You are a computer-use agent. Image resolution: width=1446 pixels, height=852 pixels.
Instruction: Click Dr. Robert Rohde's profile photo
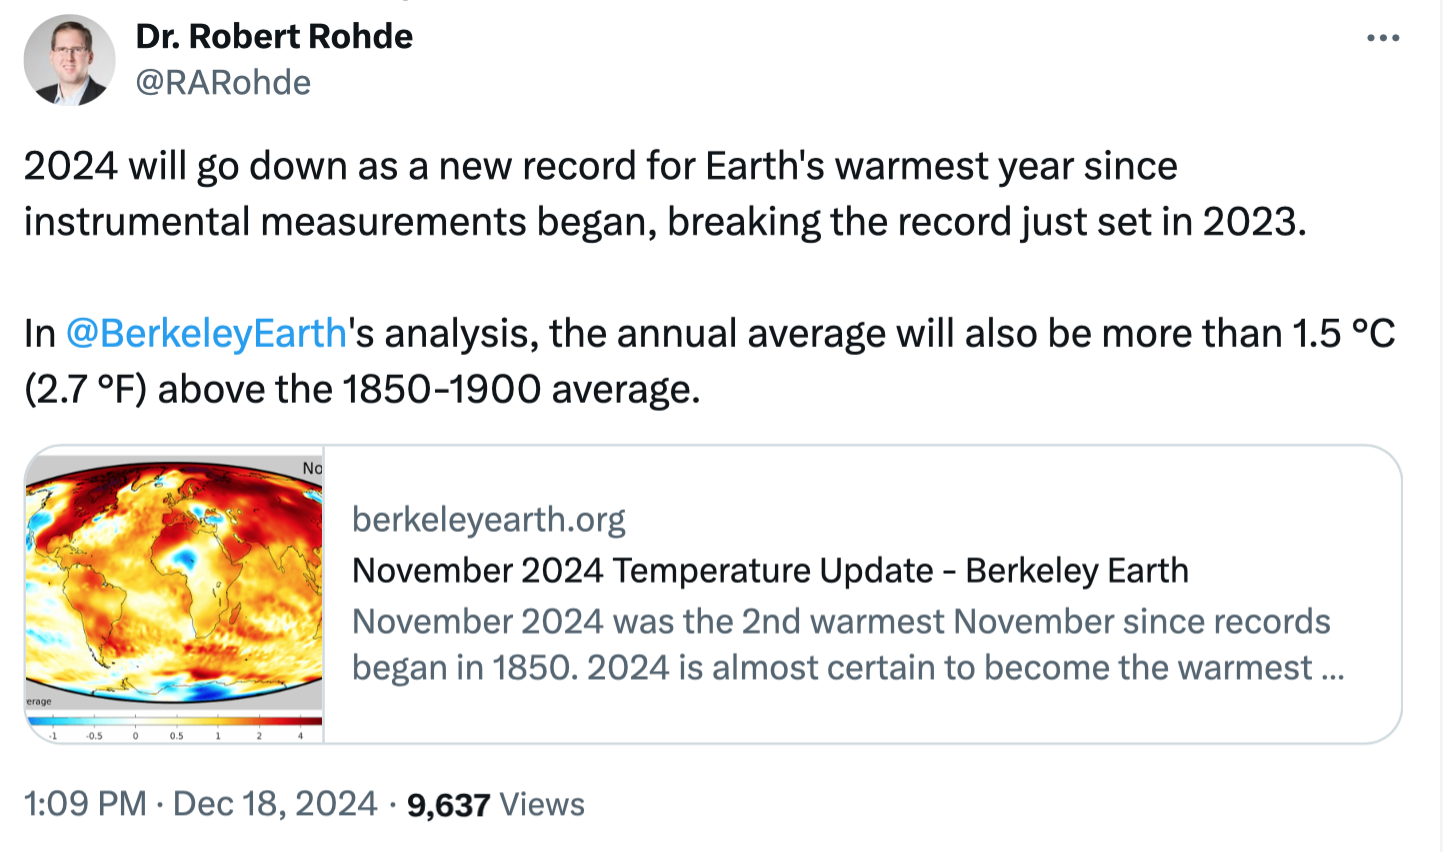(x=69, y=60)
